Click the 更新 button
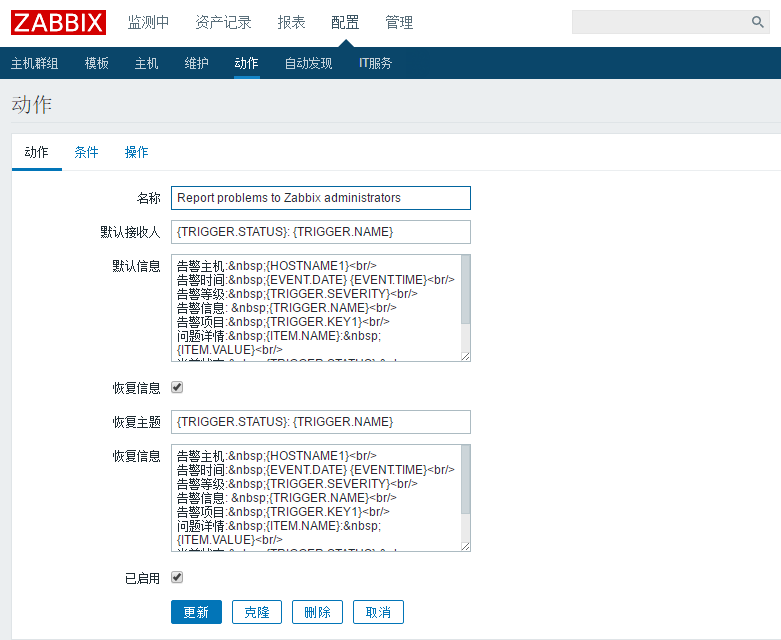The image size is (781, 640). click(x=196, y=612)
